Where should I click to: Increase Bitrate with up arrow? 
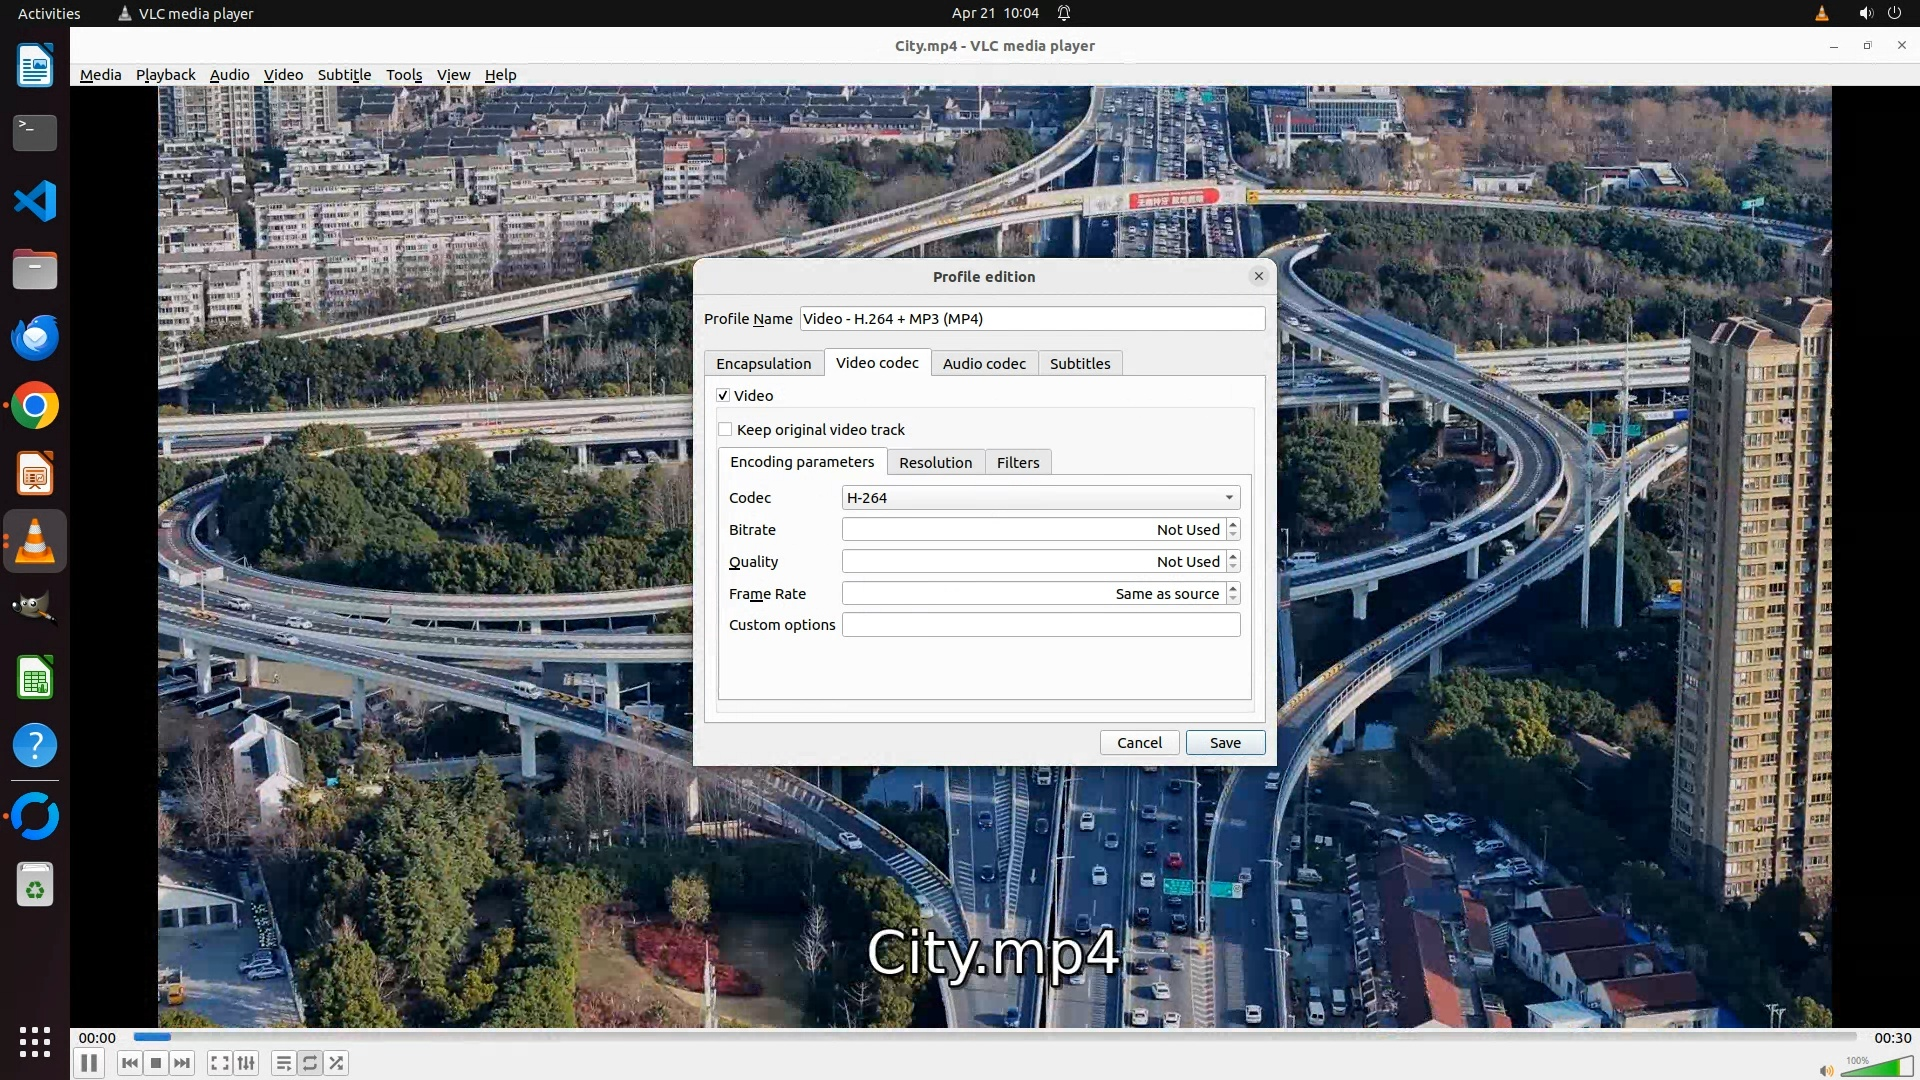coord(1233,524)
